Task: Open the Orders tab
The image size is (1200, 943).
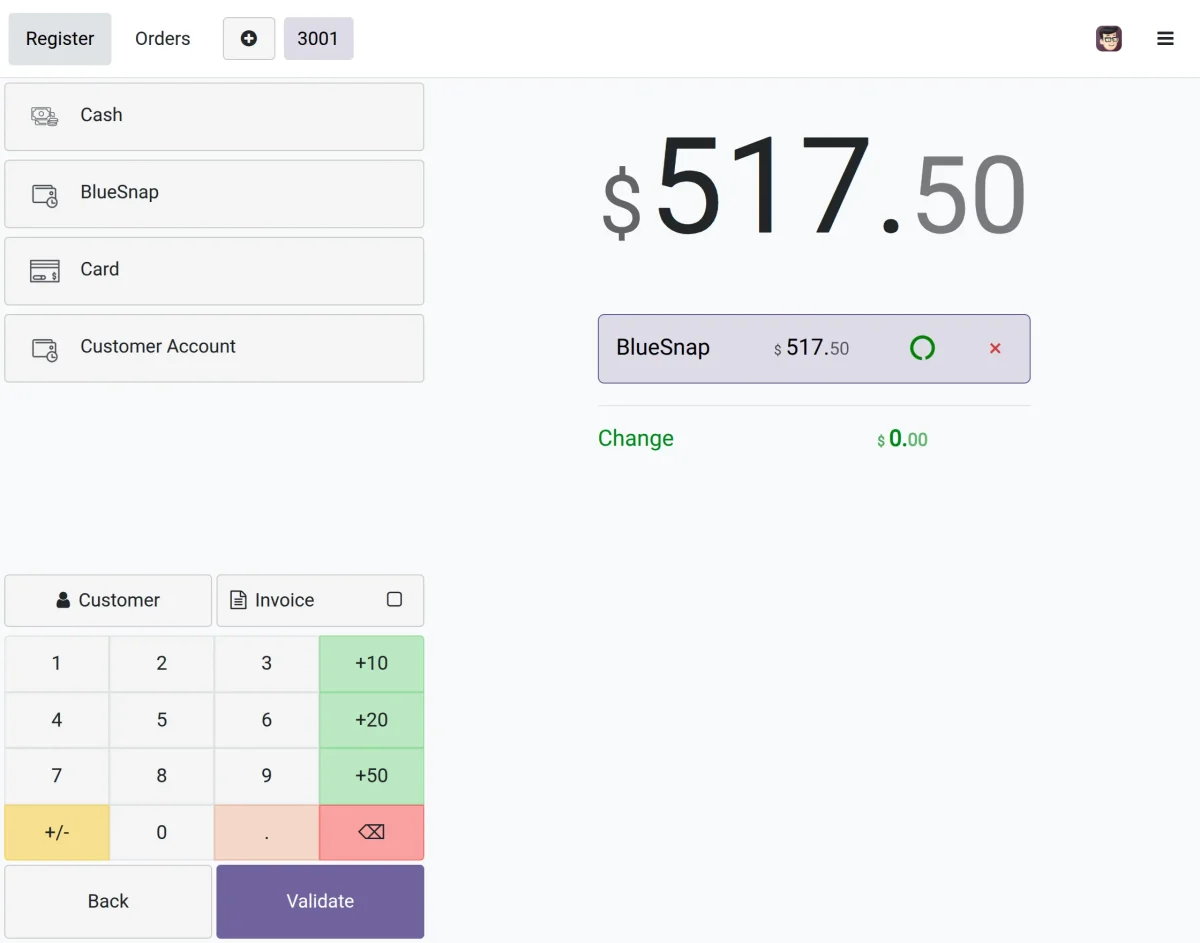Action: [163, 39]
